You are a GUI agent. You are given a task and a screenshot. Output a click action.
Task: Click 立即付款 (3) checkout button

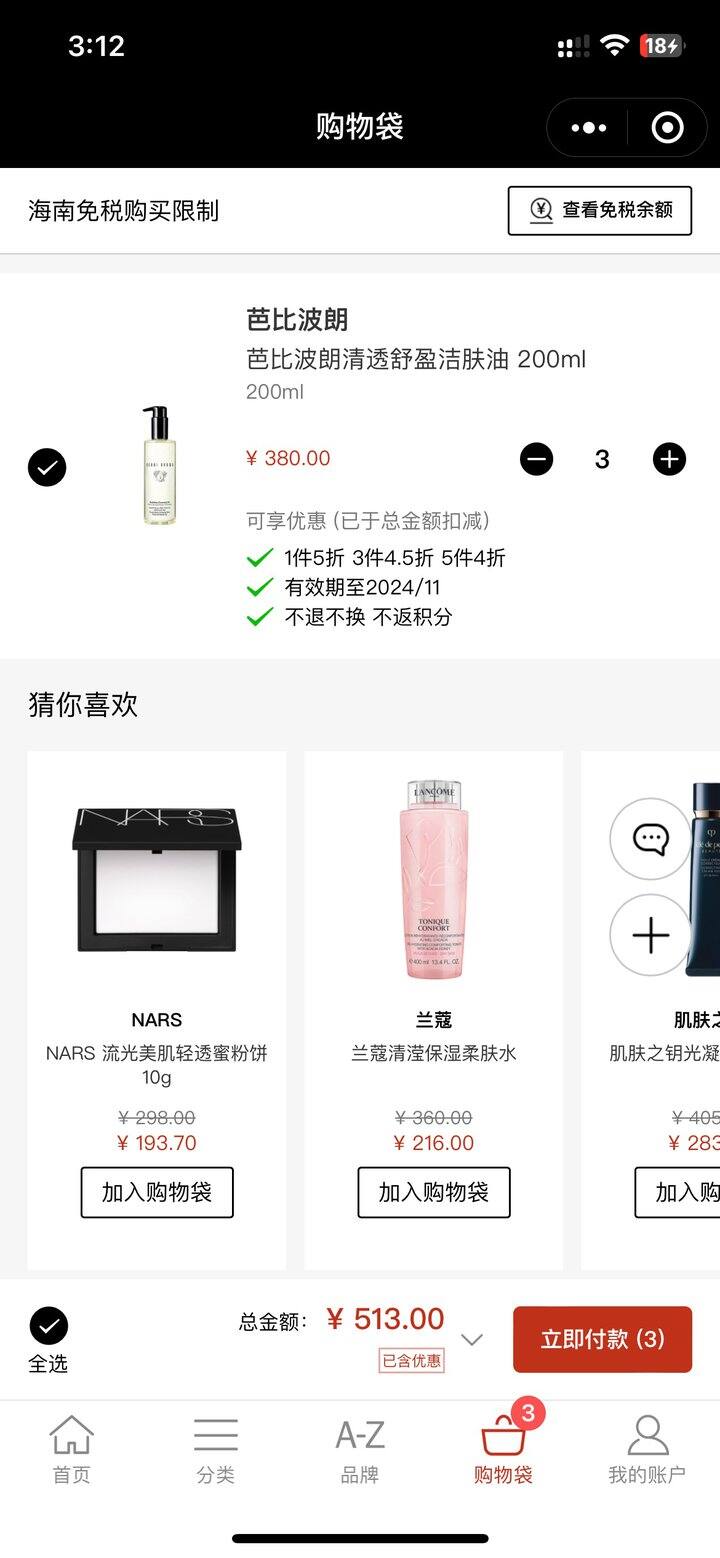(603, 1339)
